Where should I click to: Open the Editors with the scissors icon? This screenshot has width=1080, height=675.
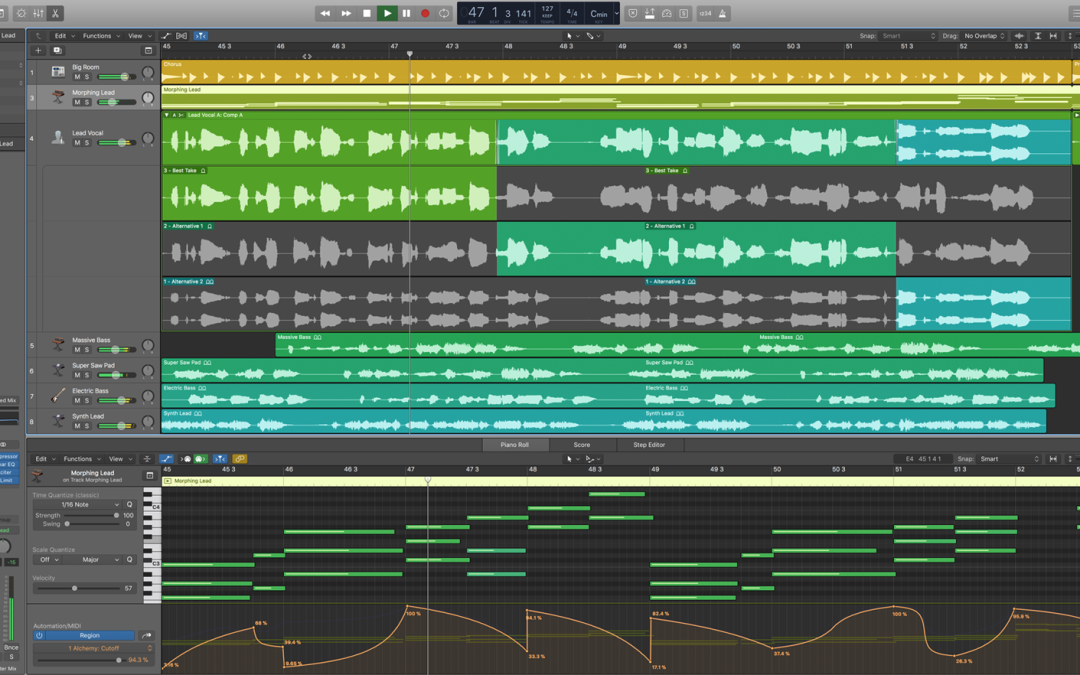55,13
